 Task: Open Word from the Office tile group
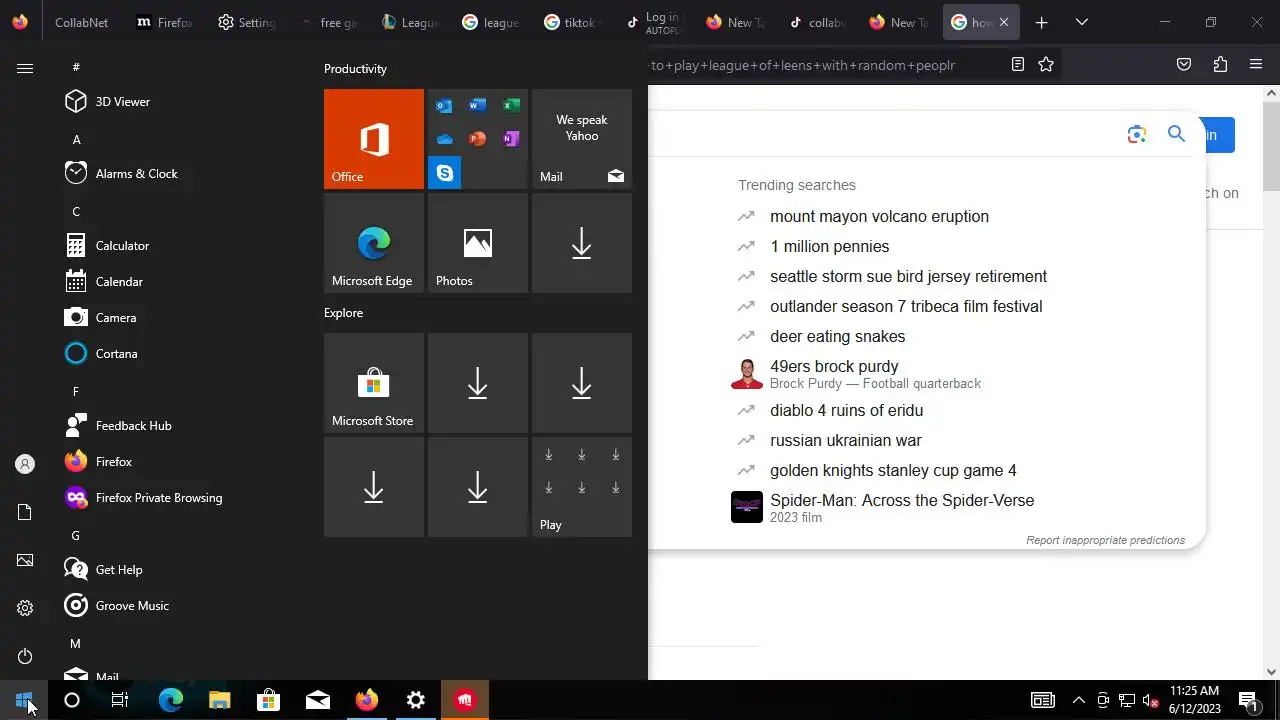pyautogui.click(x=478, y=106)
